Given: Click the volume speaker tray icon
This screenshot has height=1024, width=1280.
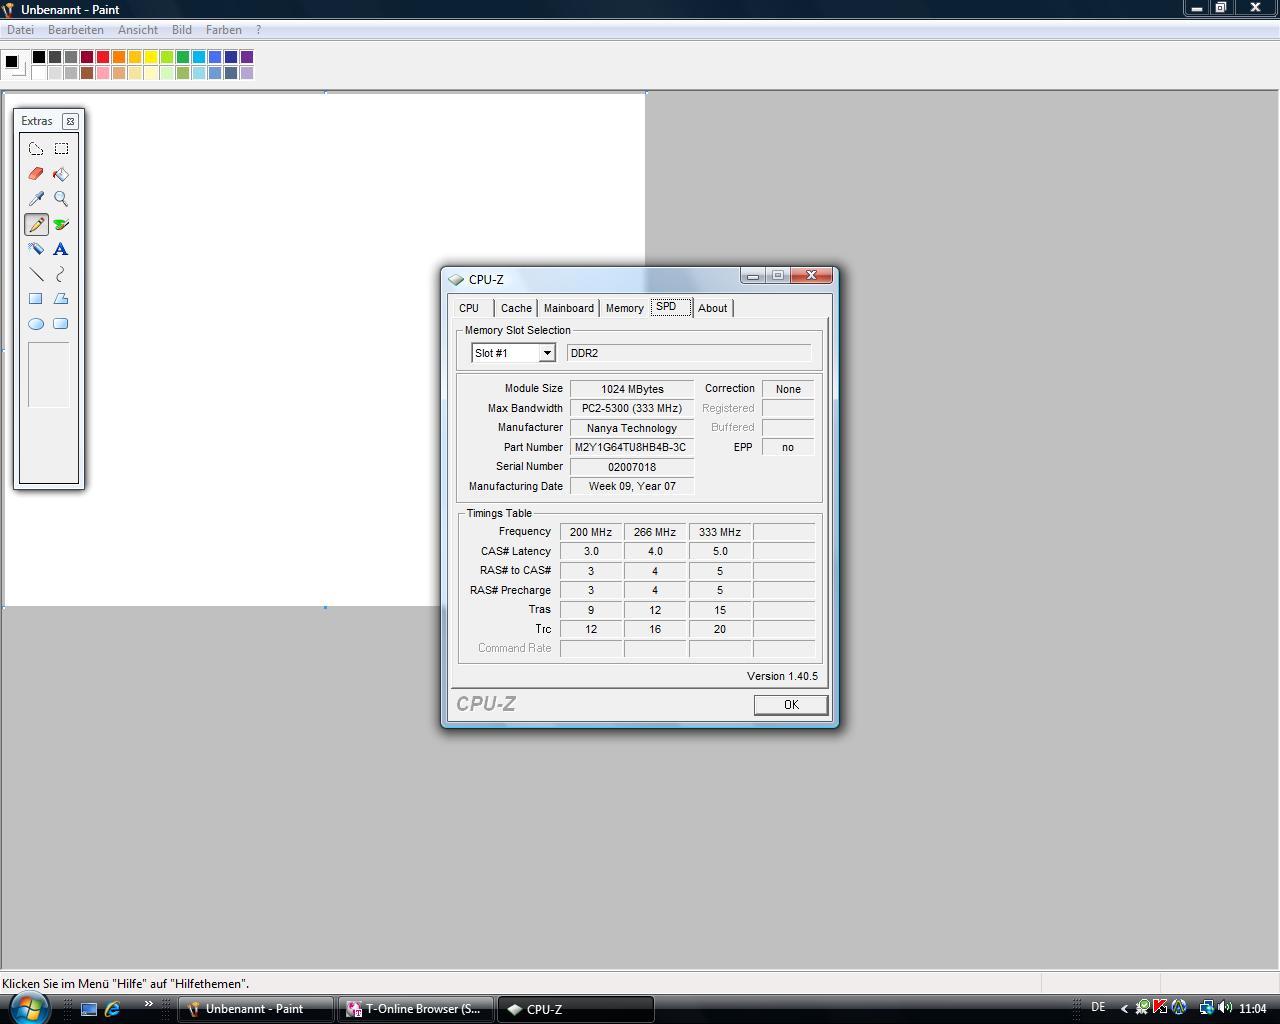Looking at the screenshot, I should [1225, 1008].
